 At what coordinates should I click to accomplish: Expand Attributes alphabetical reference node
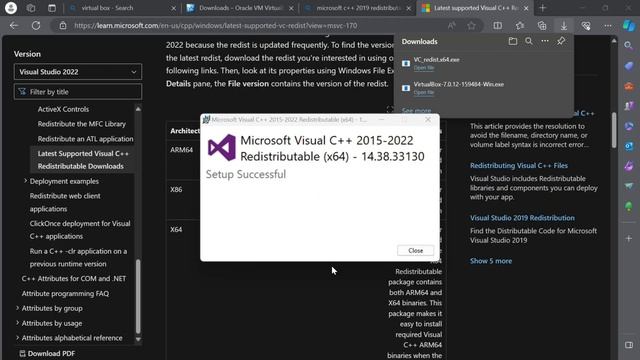pyautogui.click(x=18, y=338)
